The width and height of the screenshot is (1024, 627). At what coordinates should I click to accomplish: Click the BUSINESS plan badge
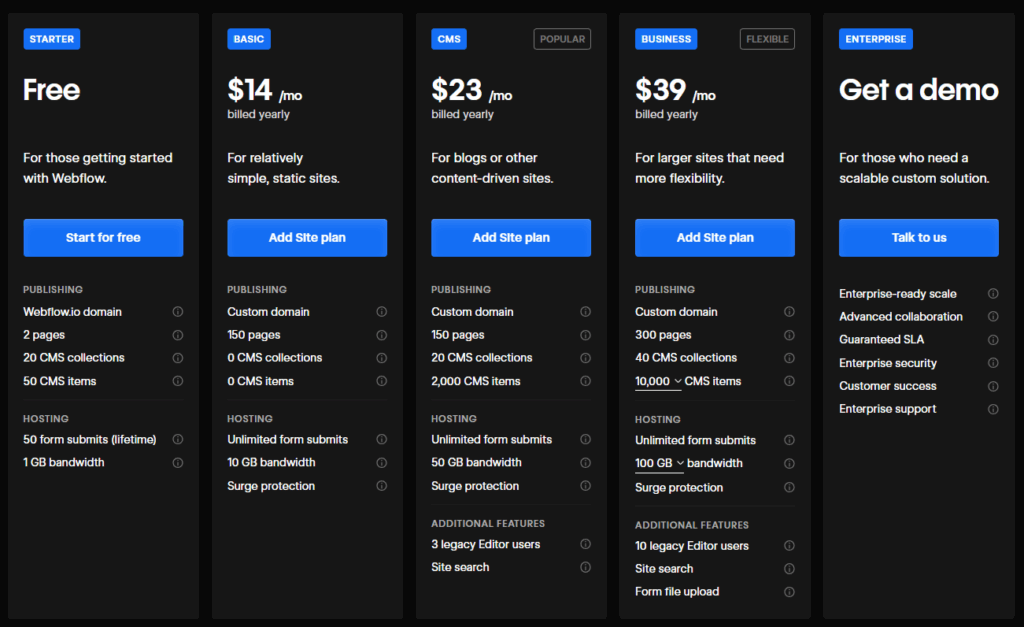click(666, 39)
